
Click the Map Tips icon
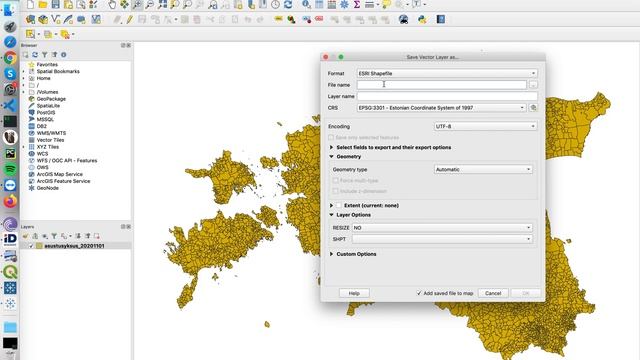pyautogui.click(x=386, y=4)
